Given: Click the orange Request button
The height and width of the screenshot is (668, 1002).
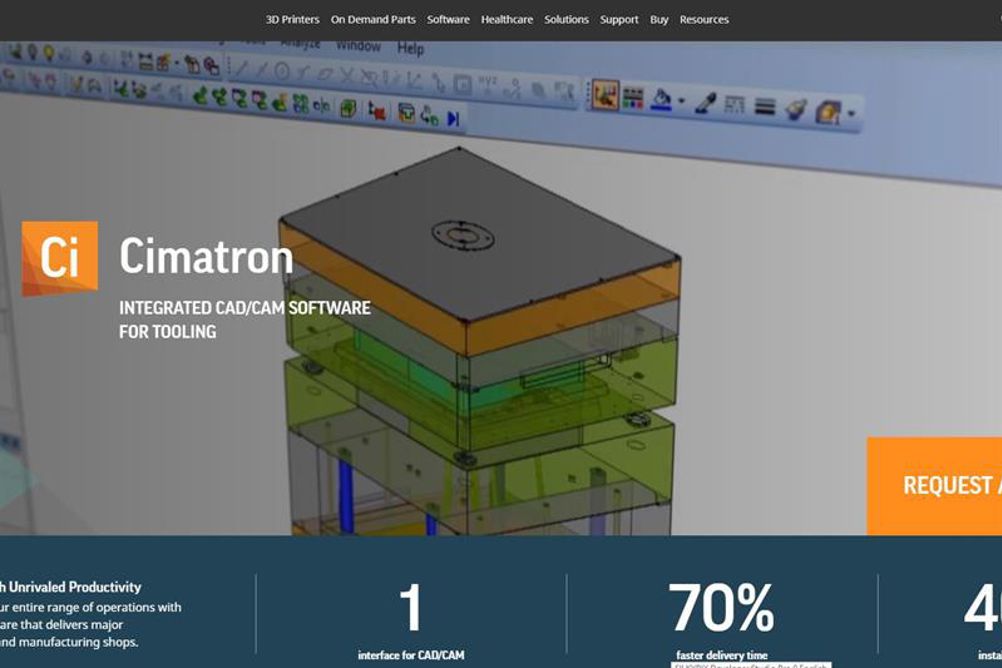Looking at the screenshot, I should pyautogui.click(x=934, y=486).
